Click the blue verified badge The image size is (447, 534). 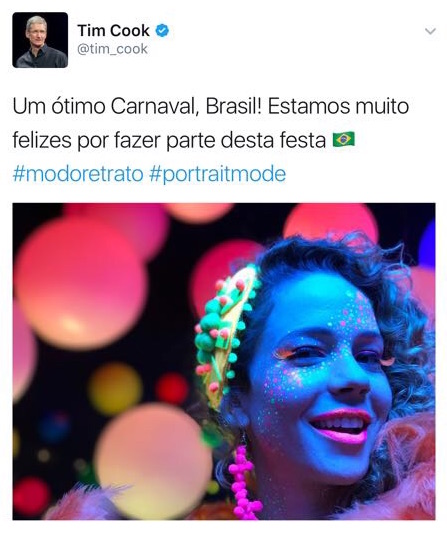(x=162, y=31)
